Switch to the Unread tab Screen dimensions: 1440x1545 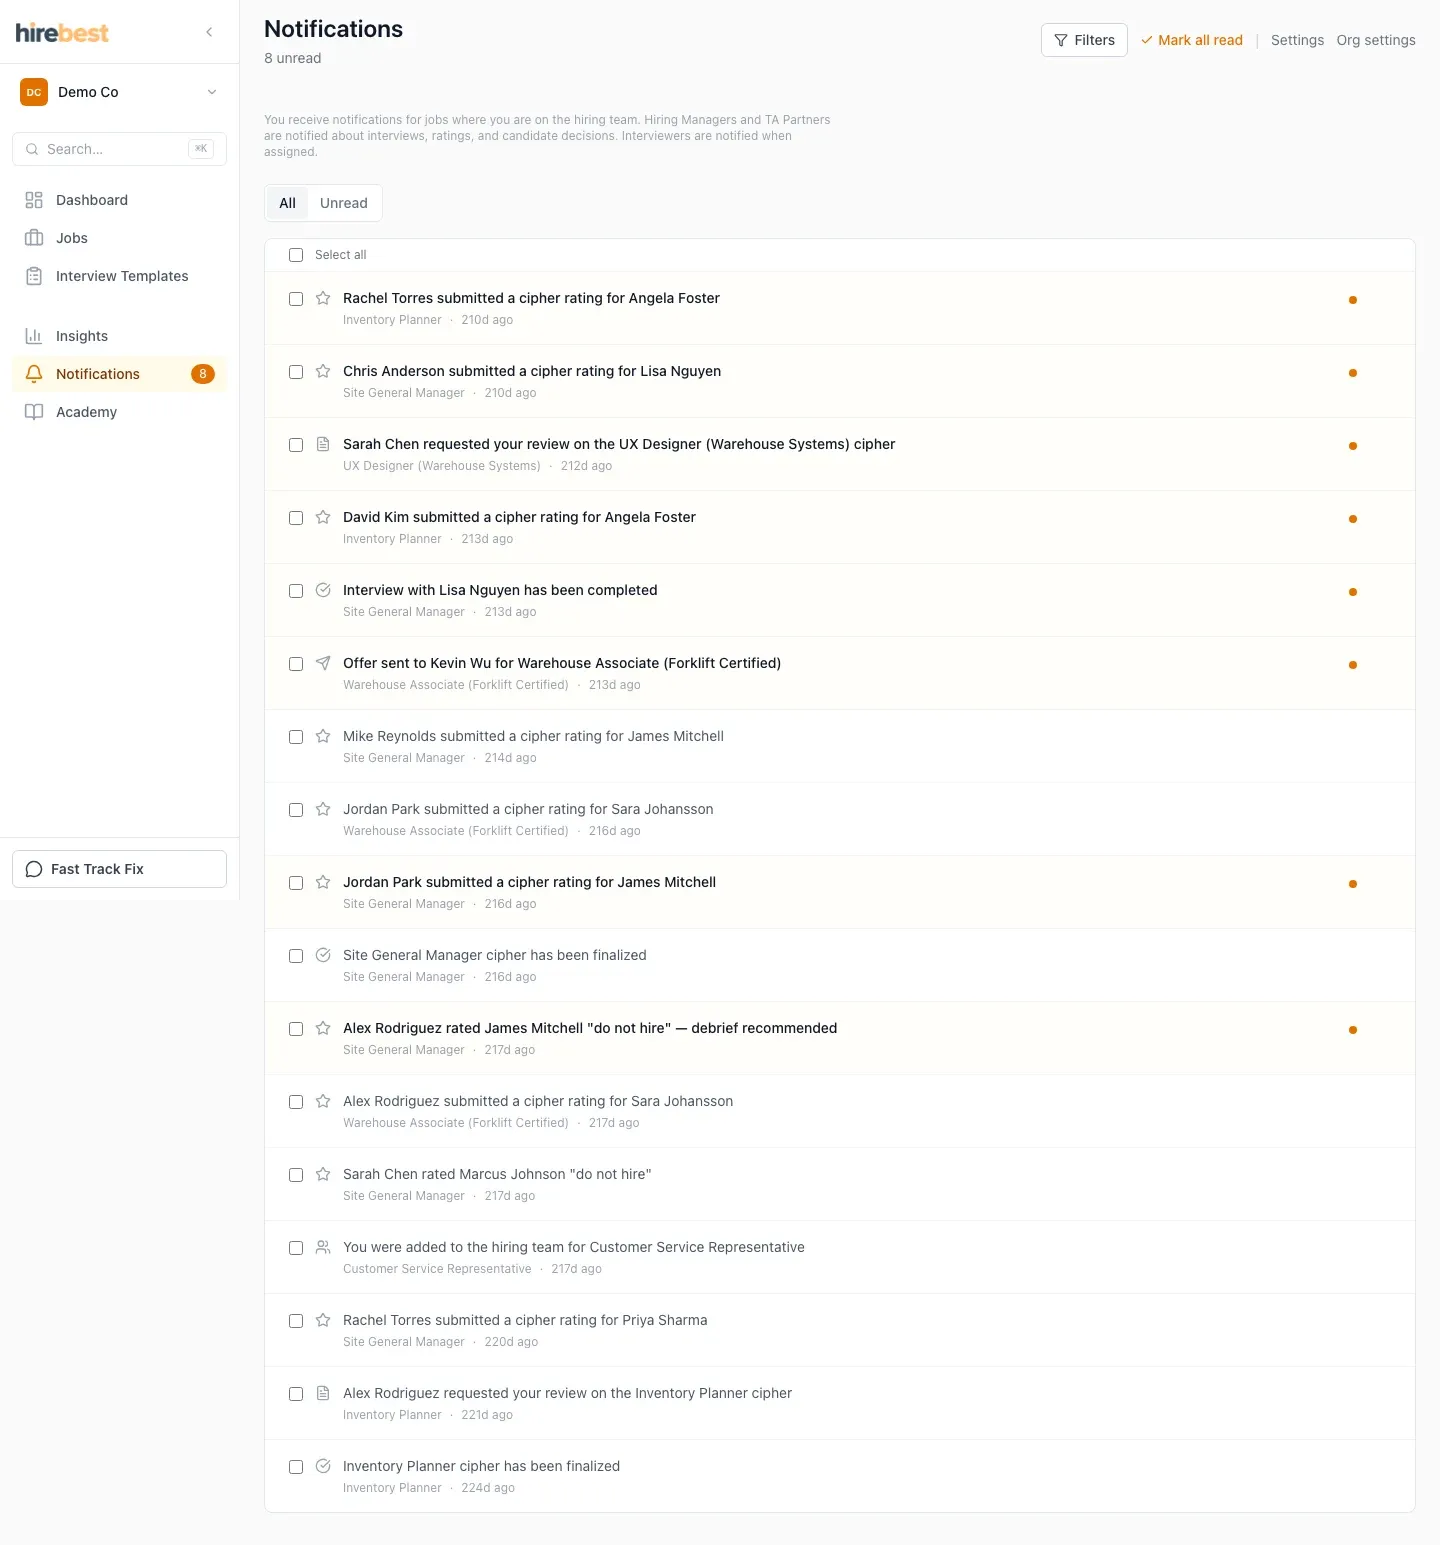(x=344, y=203)
